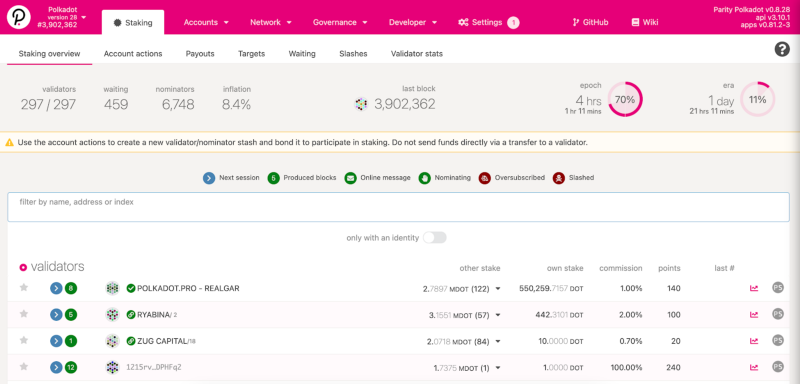The height and width of the screenshot is (384, 800).
Task: Click the Polkadot logo icon
Action: click(x=17, y=17)
